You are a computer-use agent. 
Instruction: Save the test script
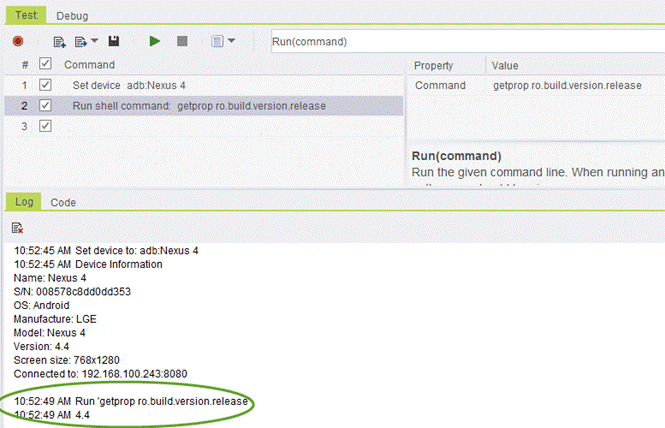(x=114, y=41)
